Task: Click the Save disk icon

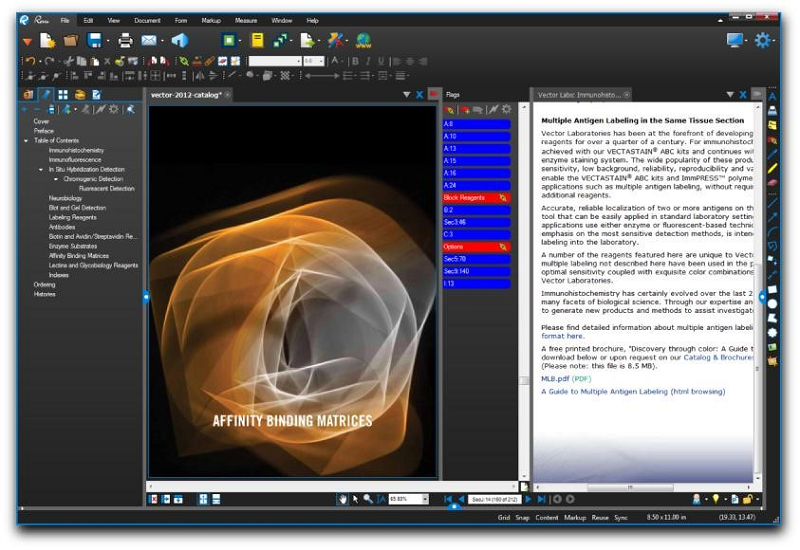Action: (x=95, y=41)
